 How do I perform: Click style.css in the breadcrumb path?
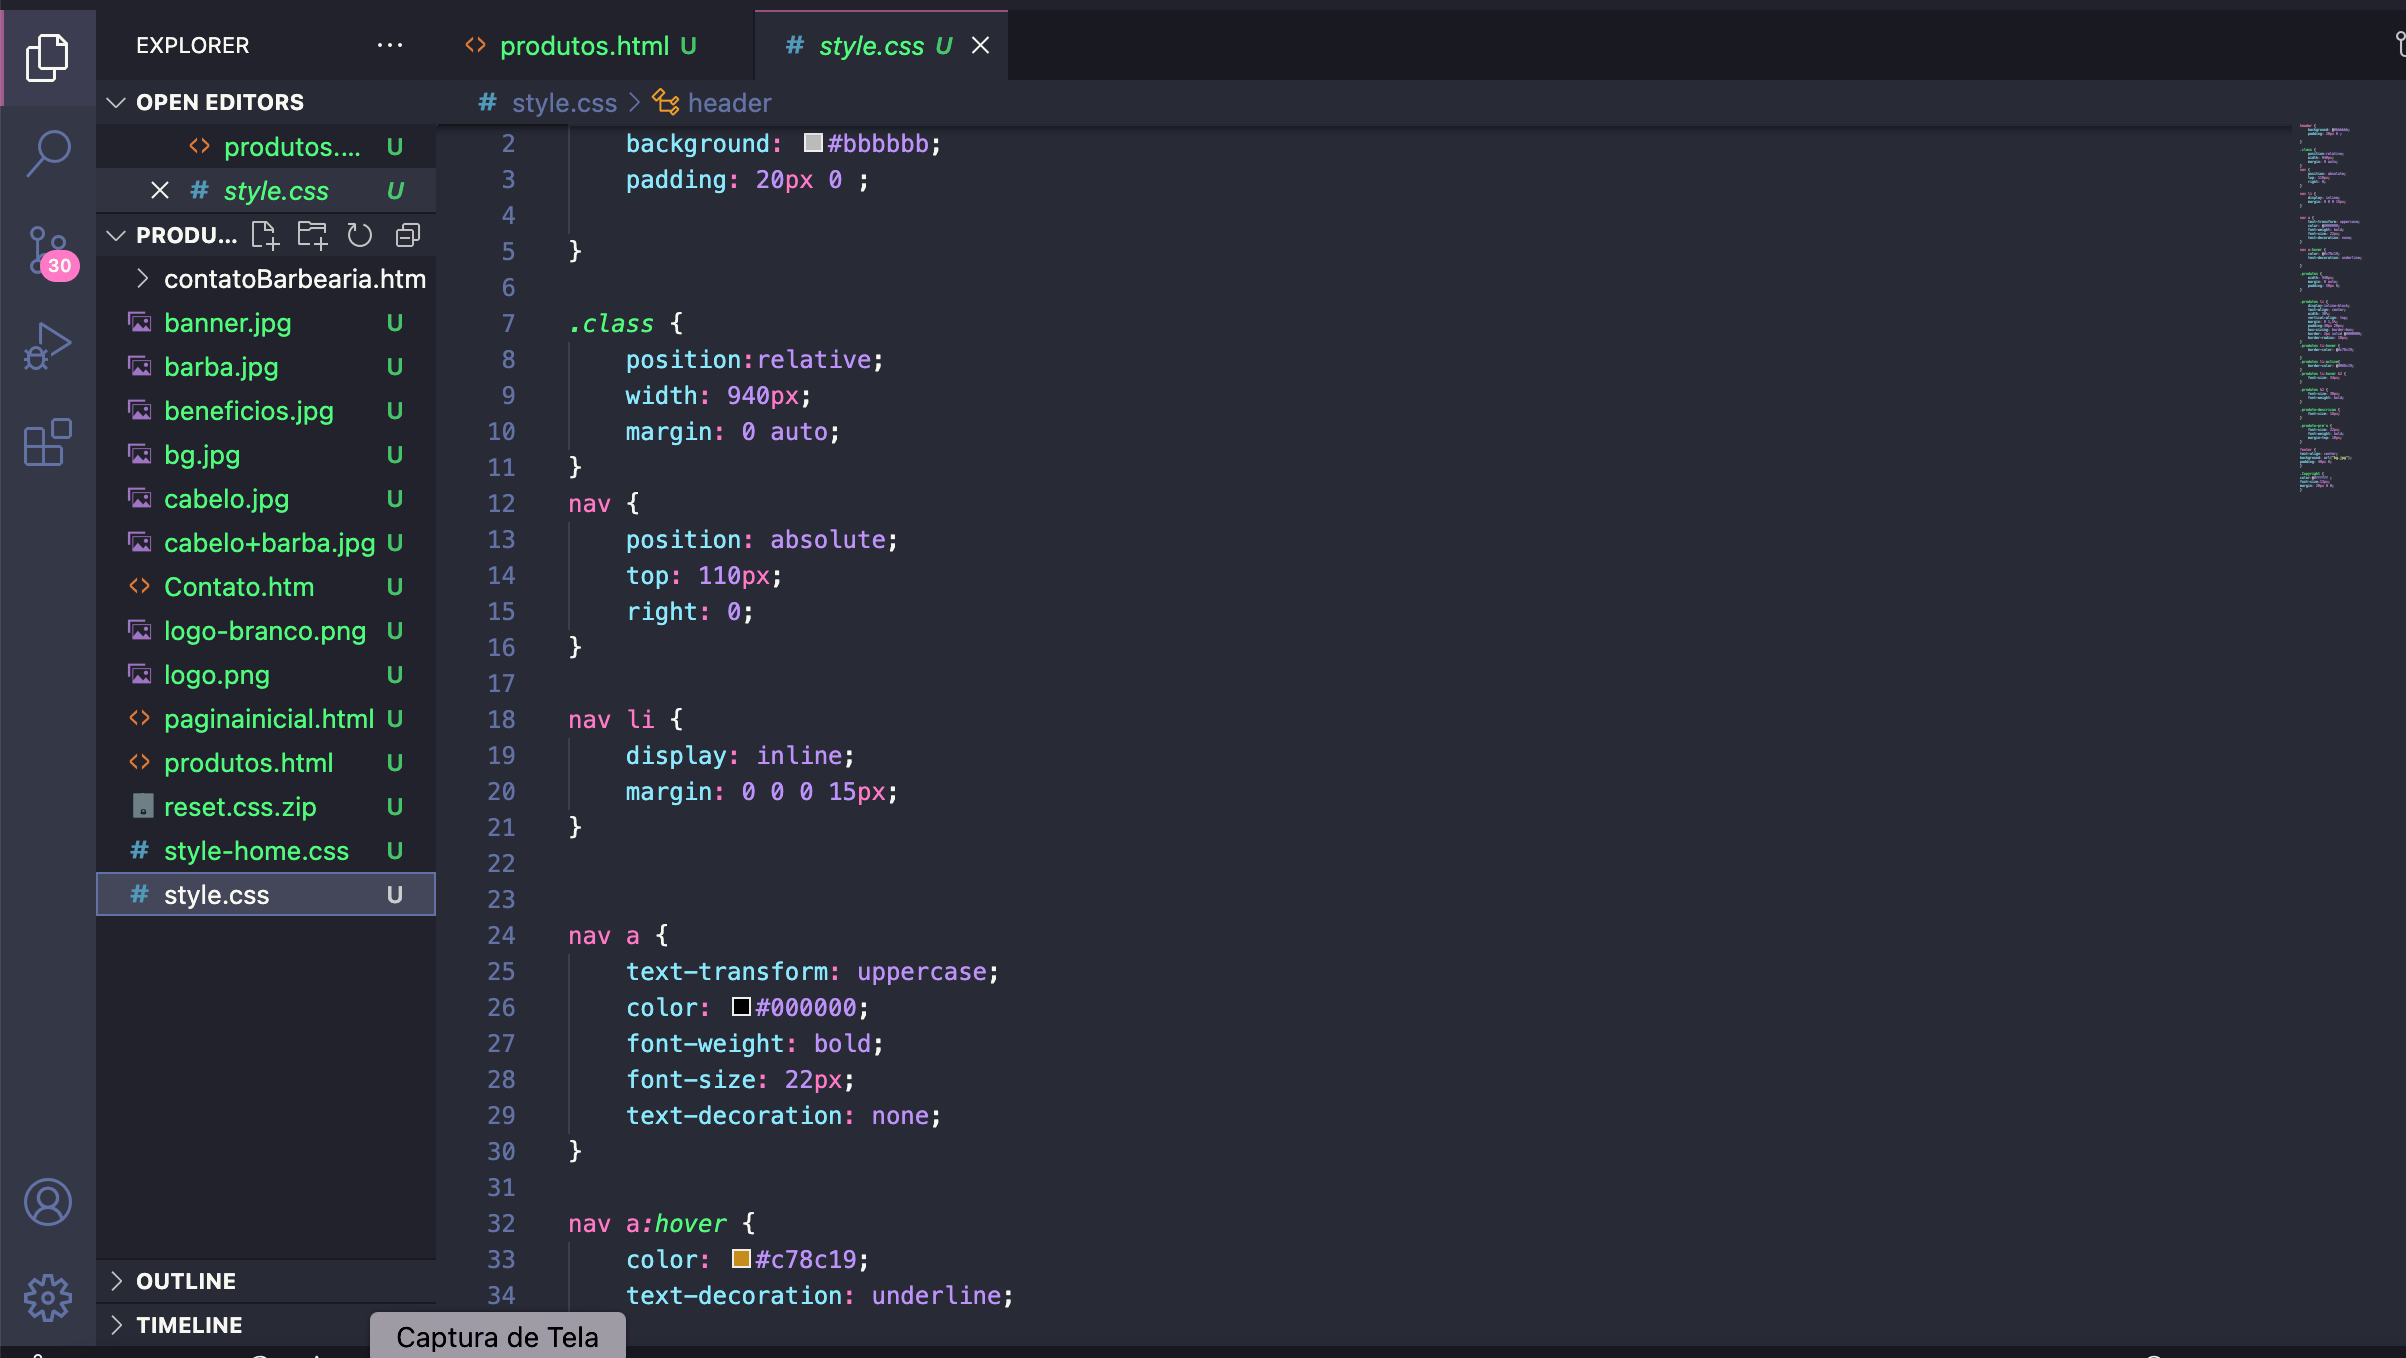point(564,102)
